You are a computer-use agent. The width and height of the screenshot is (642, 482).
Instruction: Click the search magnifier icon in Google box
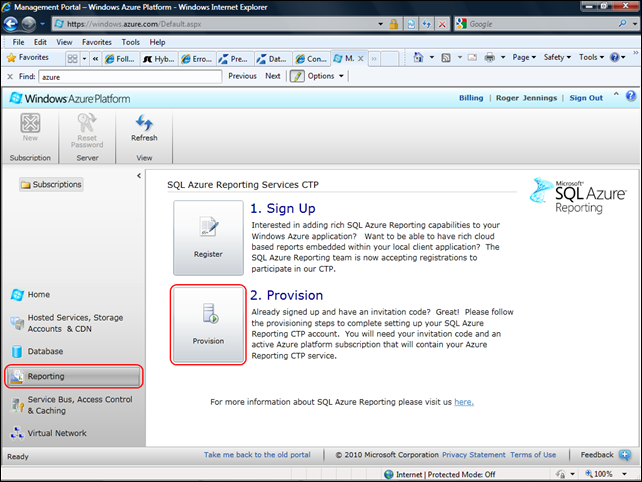622,24
